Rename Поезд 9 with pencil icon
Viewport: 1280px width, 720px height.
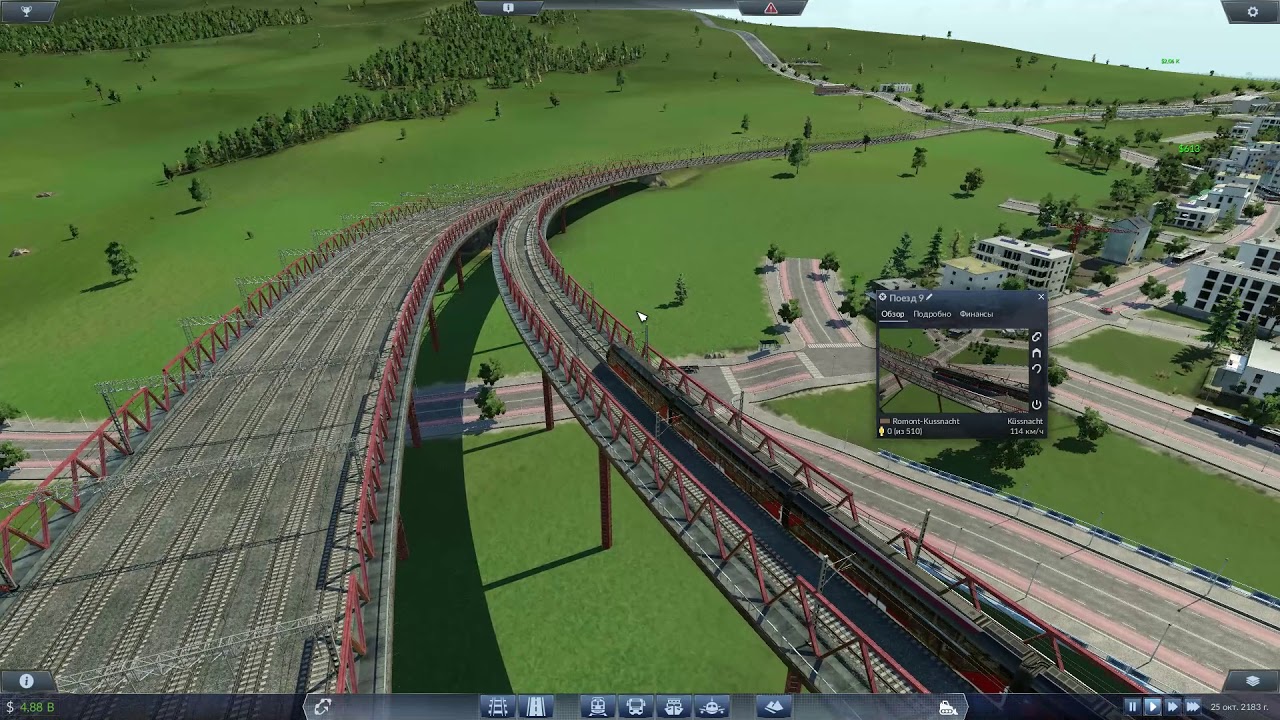click(x=929, y=297)
